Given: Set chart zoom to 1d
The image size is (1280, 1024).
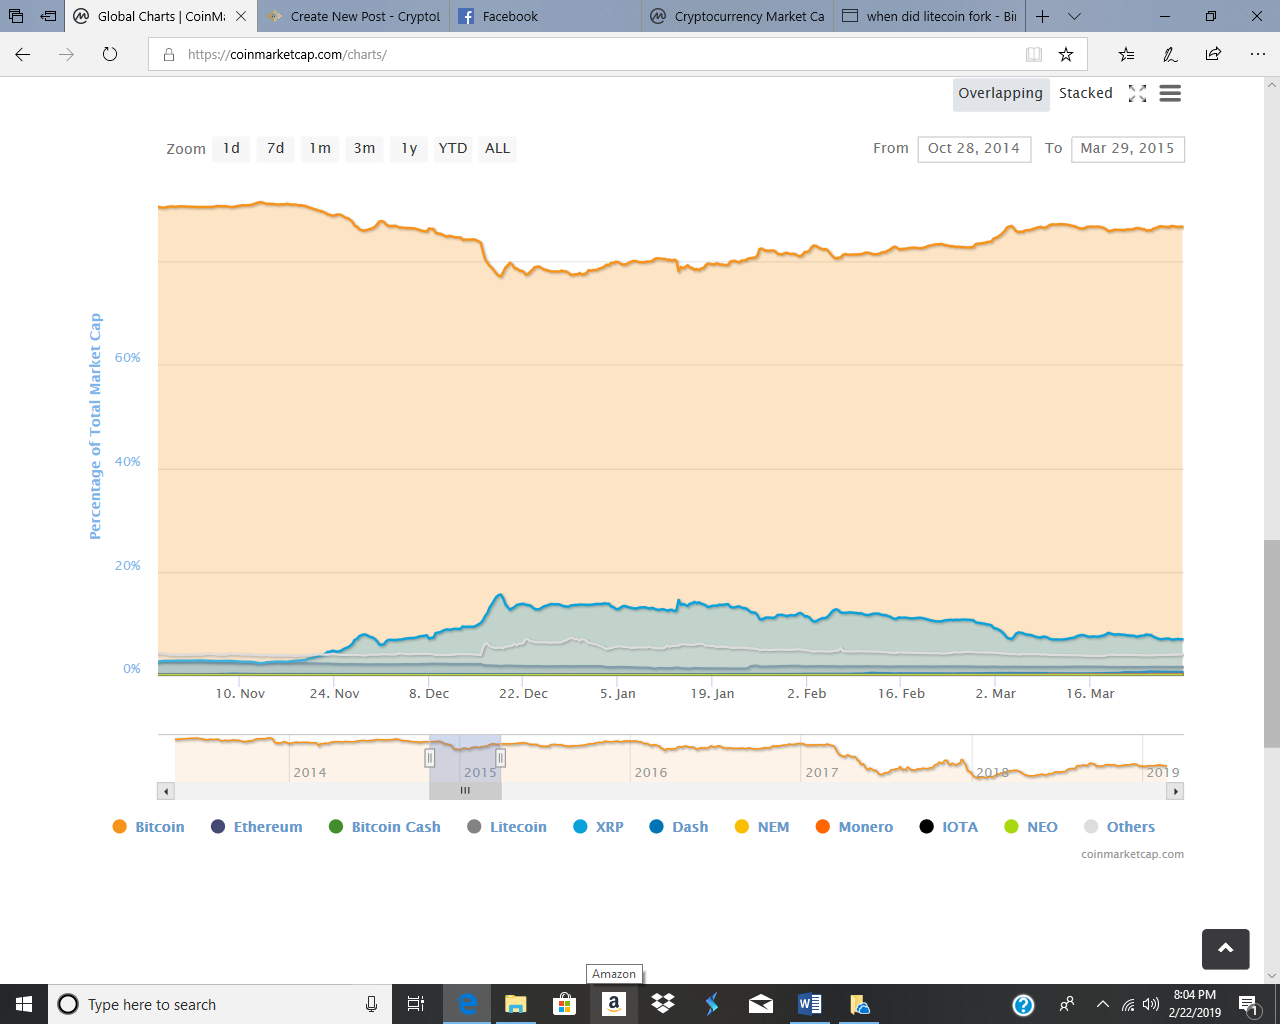Looking at the screenshot, I should point(231,148).
